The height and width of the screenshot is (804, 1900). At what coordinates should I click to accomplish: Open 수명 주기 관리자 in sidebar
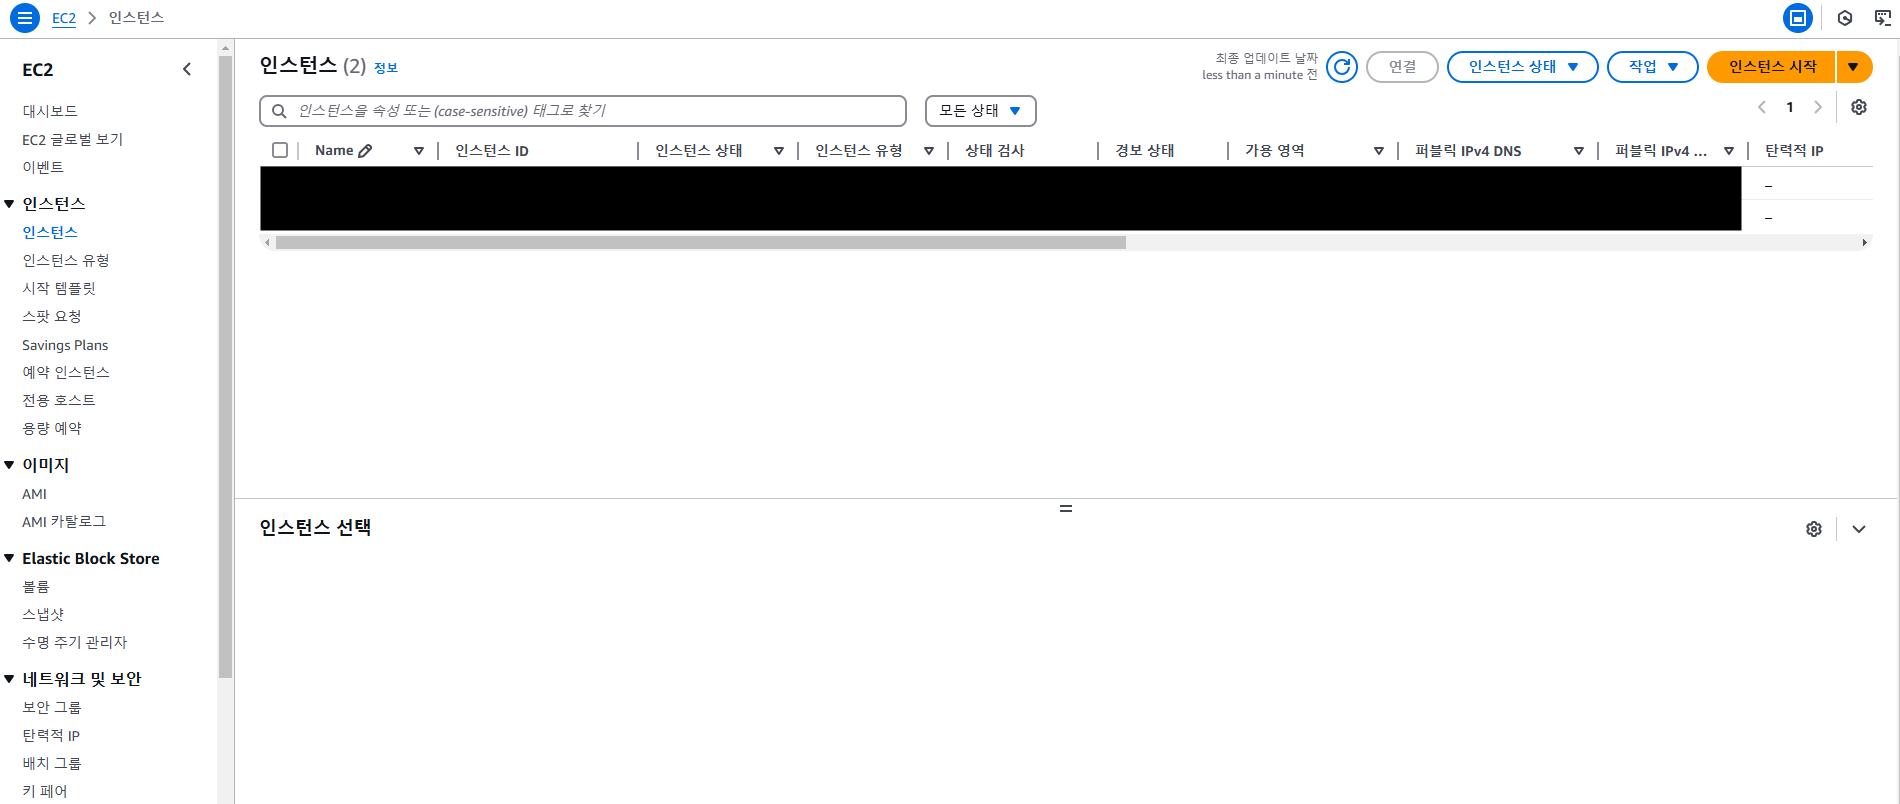pos(75,643)
